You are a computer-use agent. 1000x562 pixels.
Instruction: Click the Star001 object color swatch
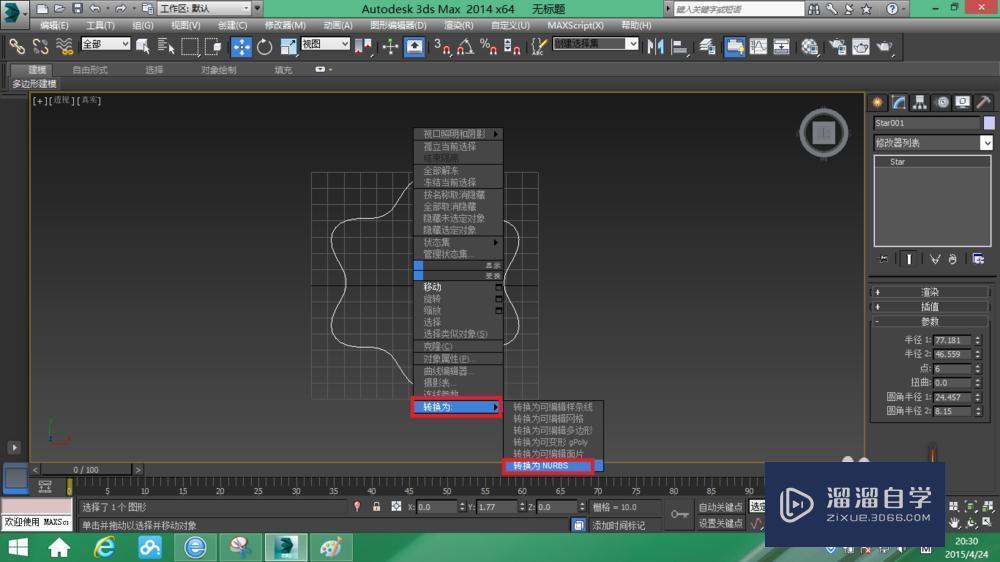989,123
